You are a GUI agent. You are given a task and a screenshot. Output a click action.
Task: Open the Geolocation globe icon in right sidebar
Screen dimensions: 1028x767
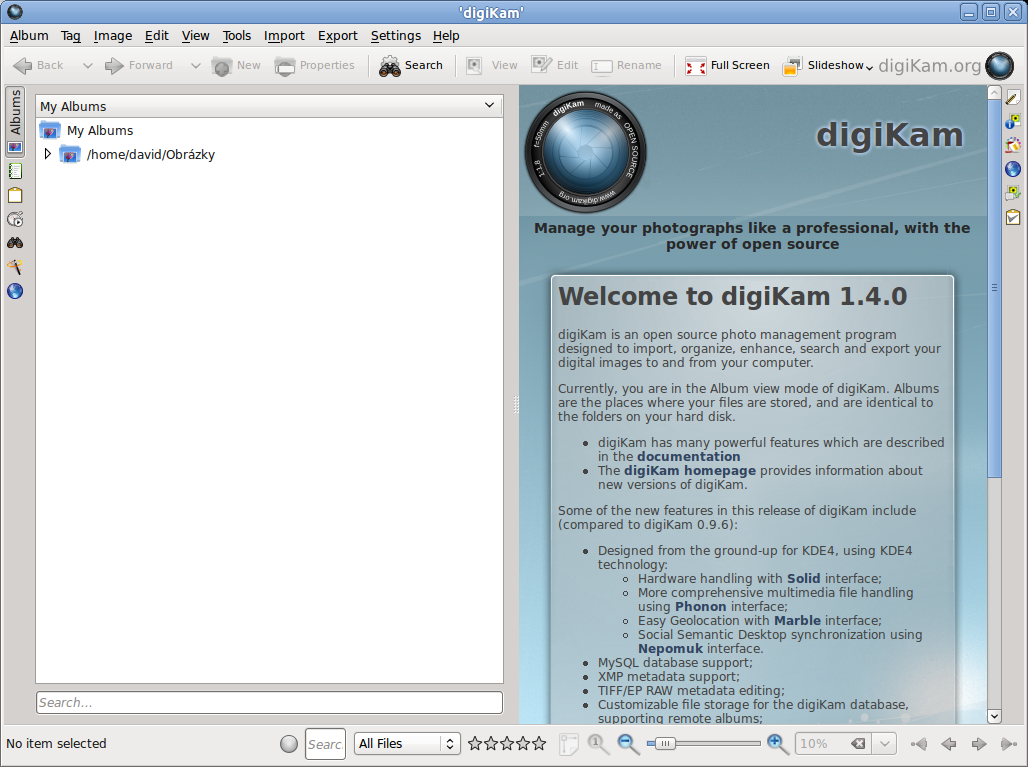[x=1013, y=169]
